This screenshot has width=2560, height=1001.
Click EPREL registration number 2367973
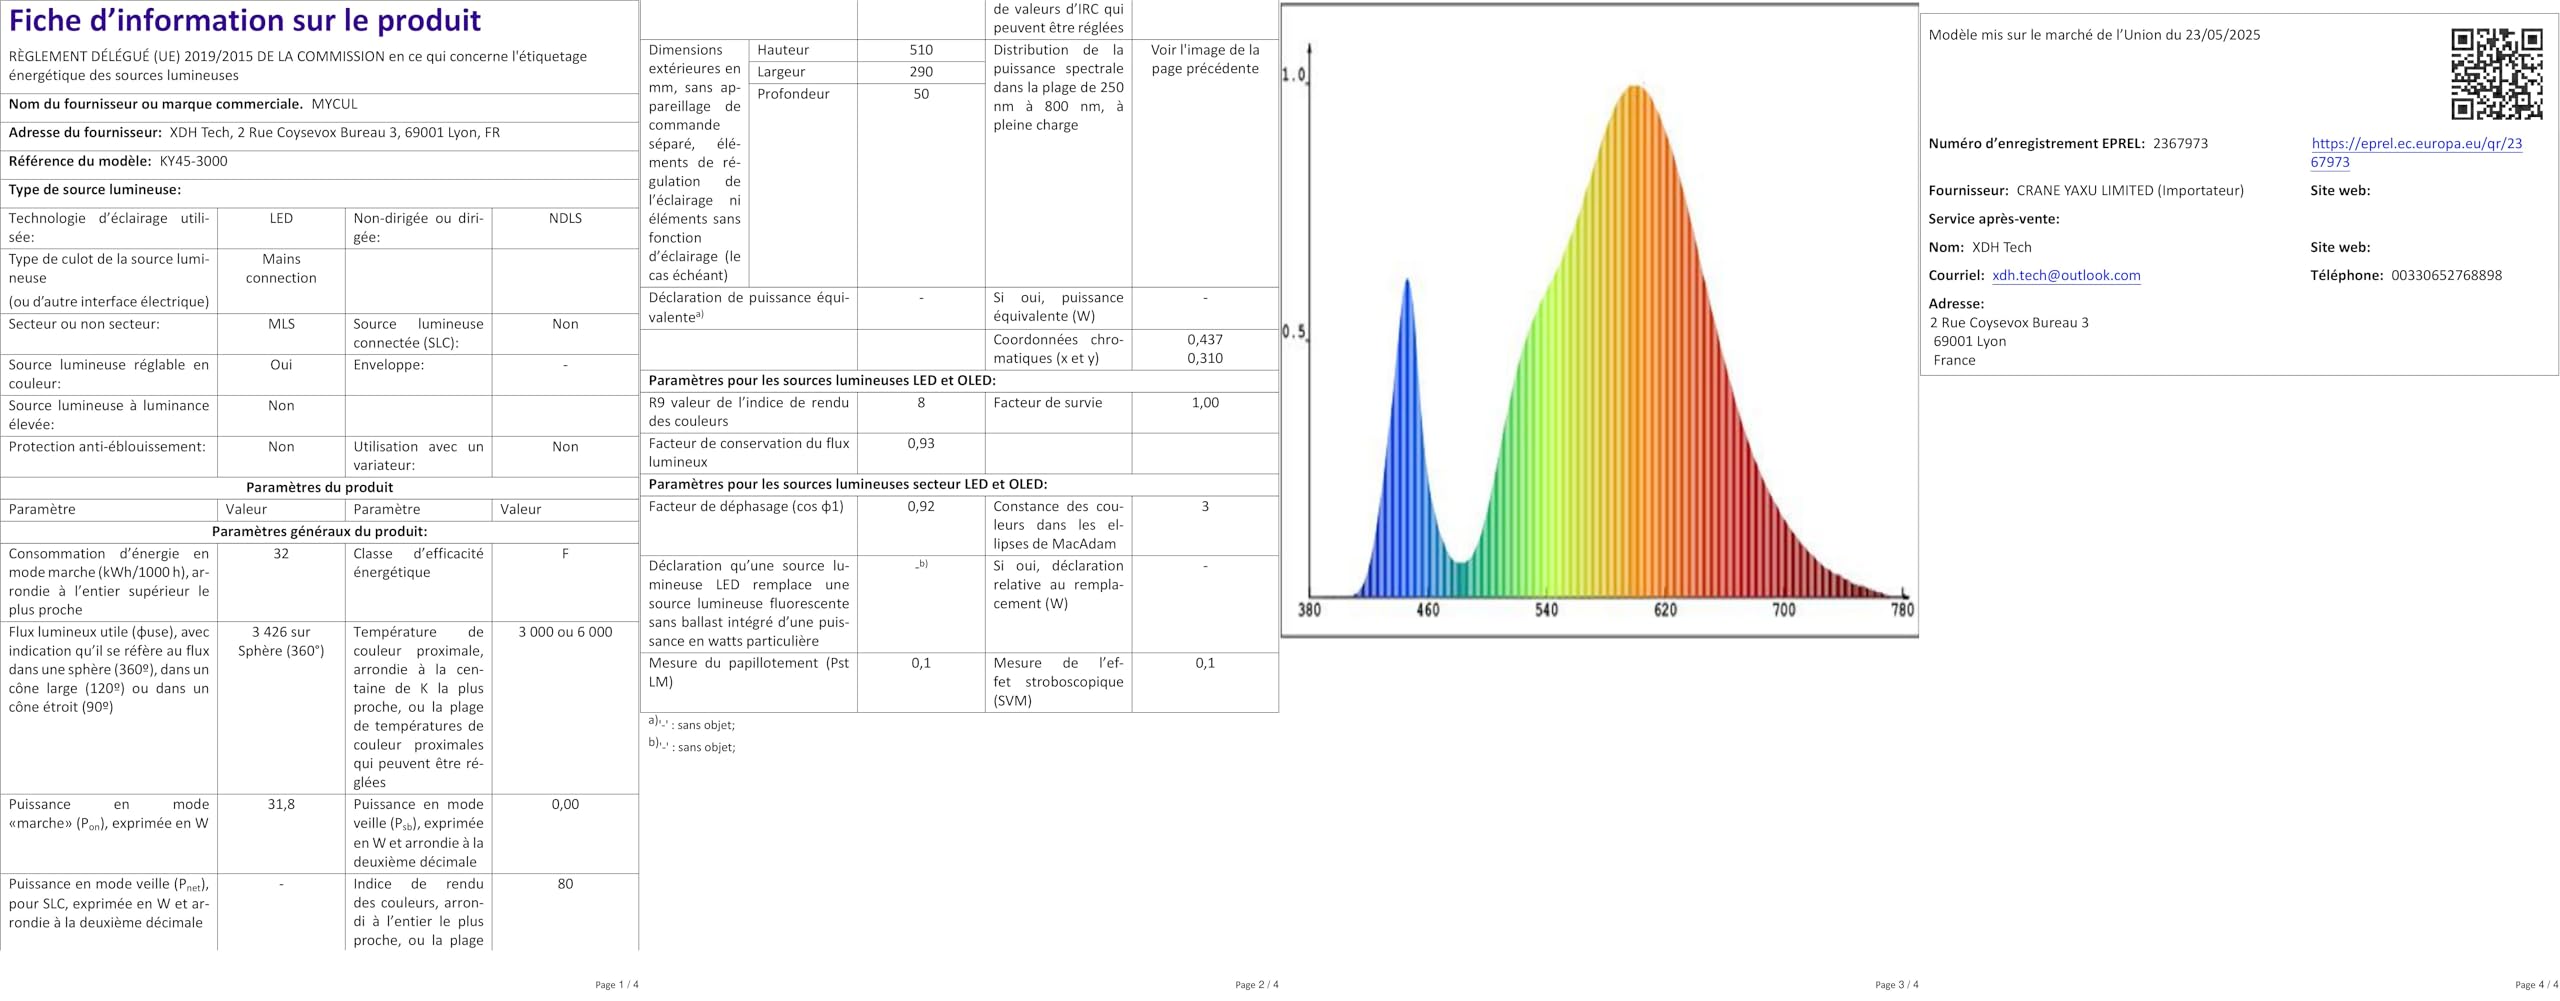pos(2180,143)
